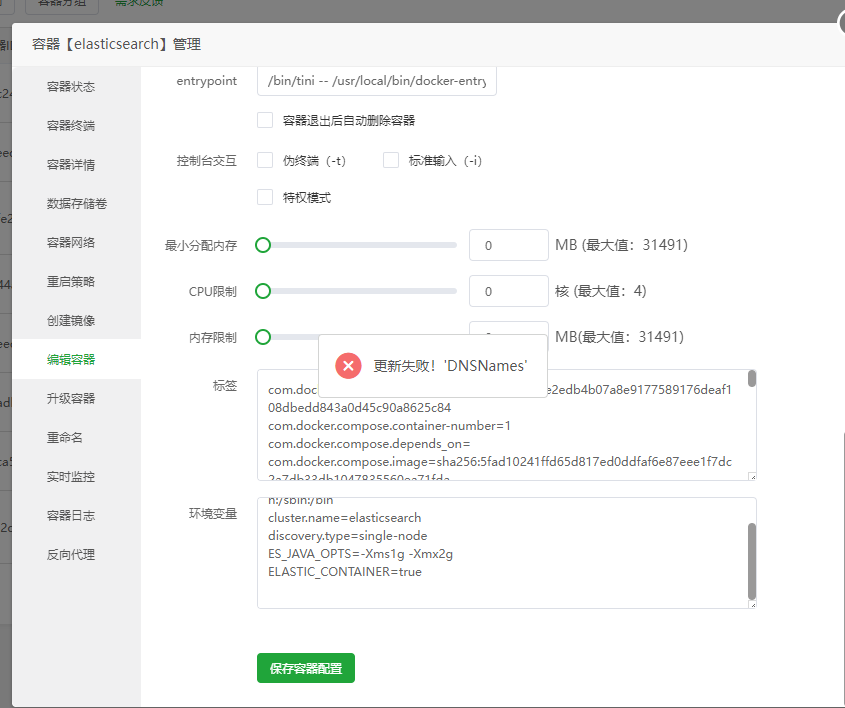
Task: Click the 最小分配内存 slider handle
Action: [x=263, y=245]
